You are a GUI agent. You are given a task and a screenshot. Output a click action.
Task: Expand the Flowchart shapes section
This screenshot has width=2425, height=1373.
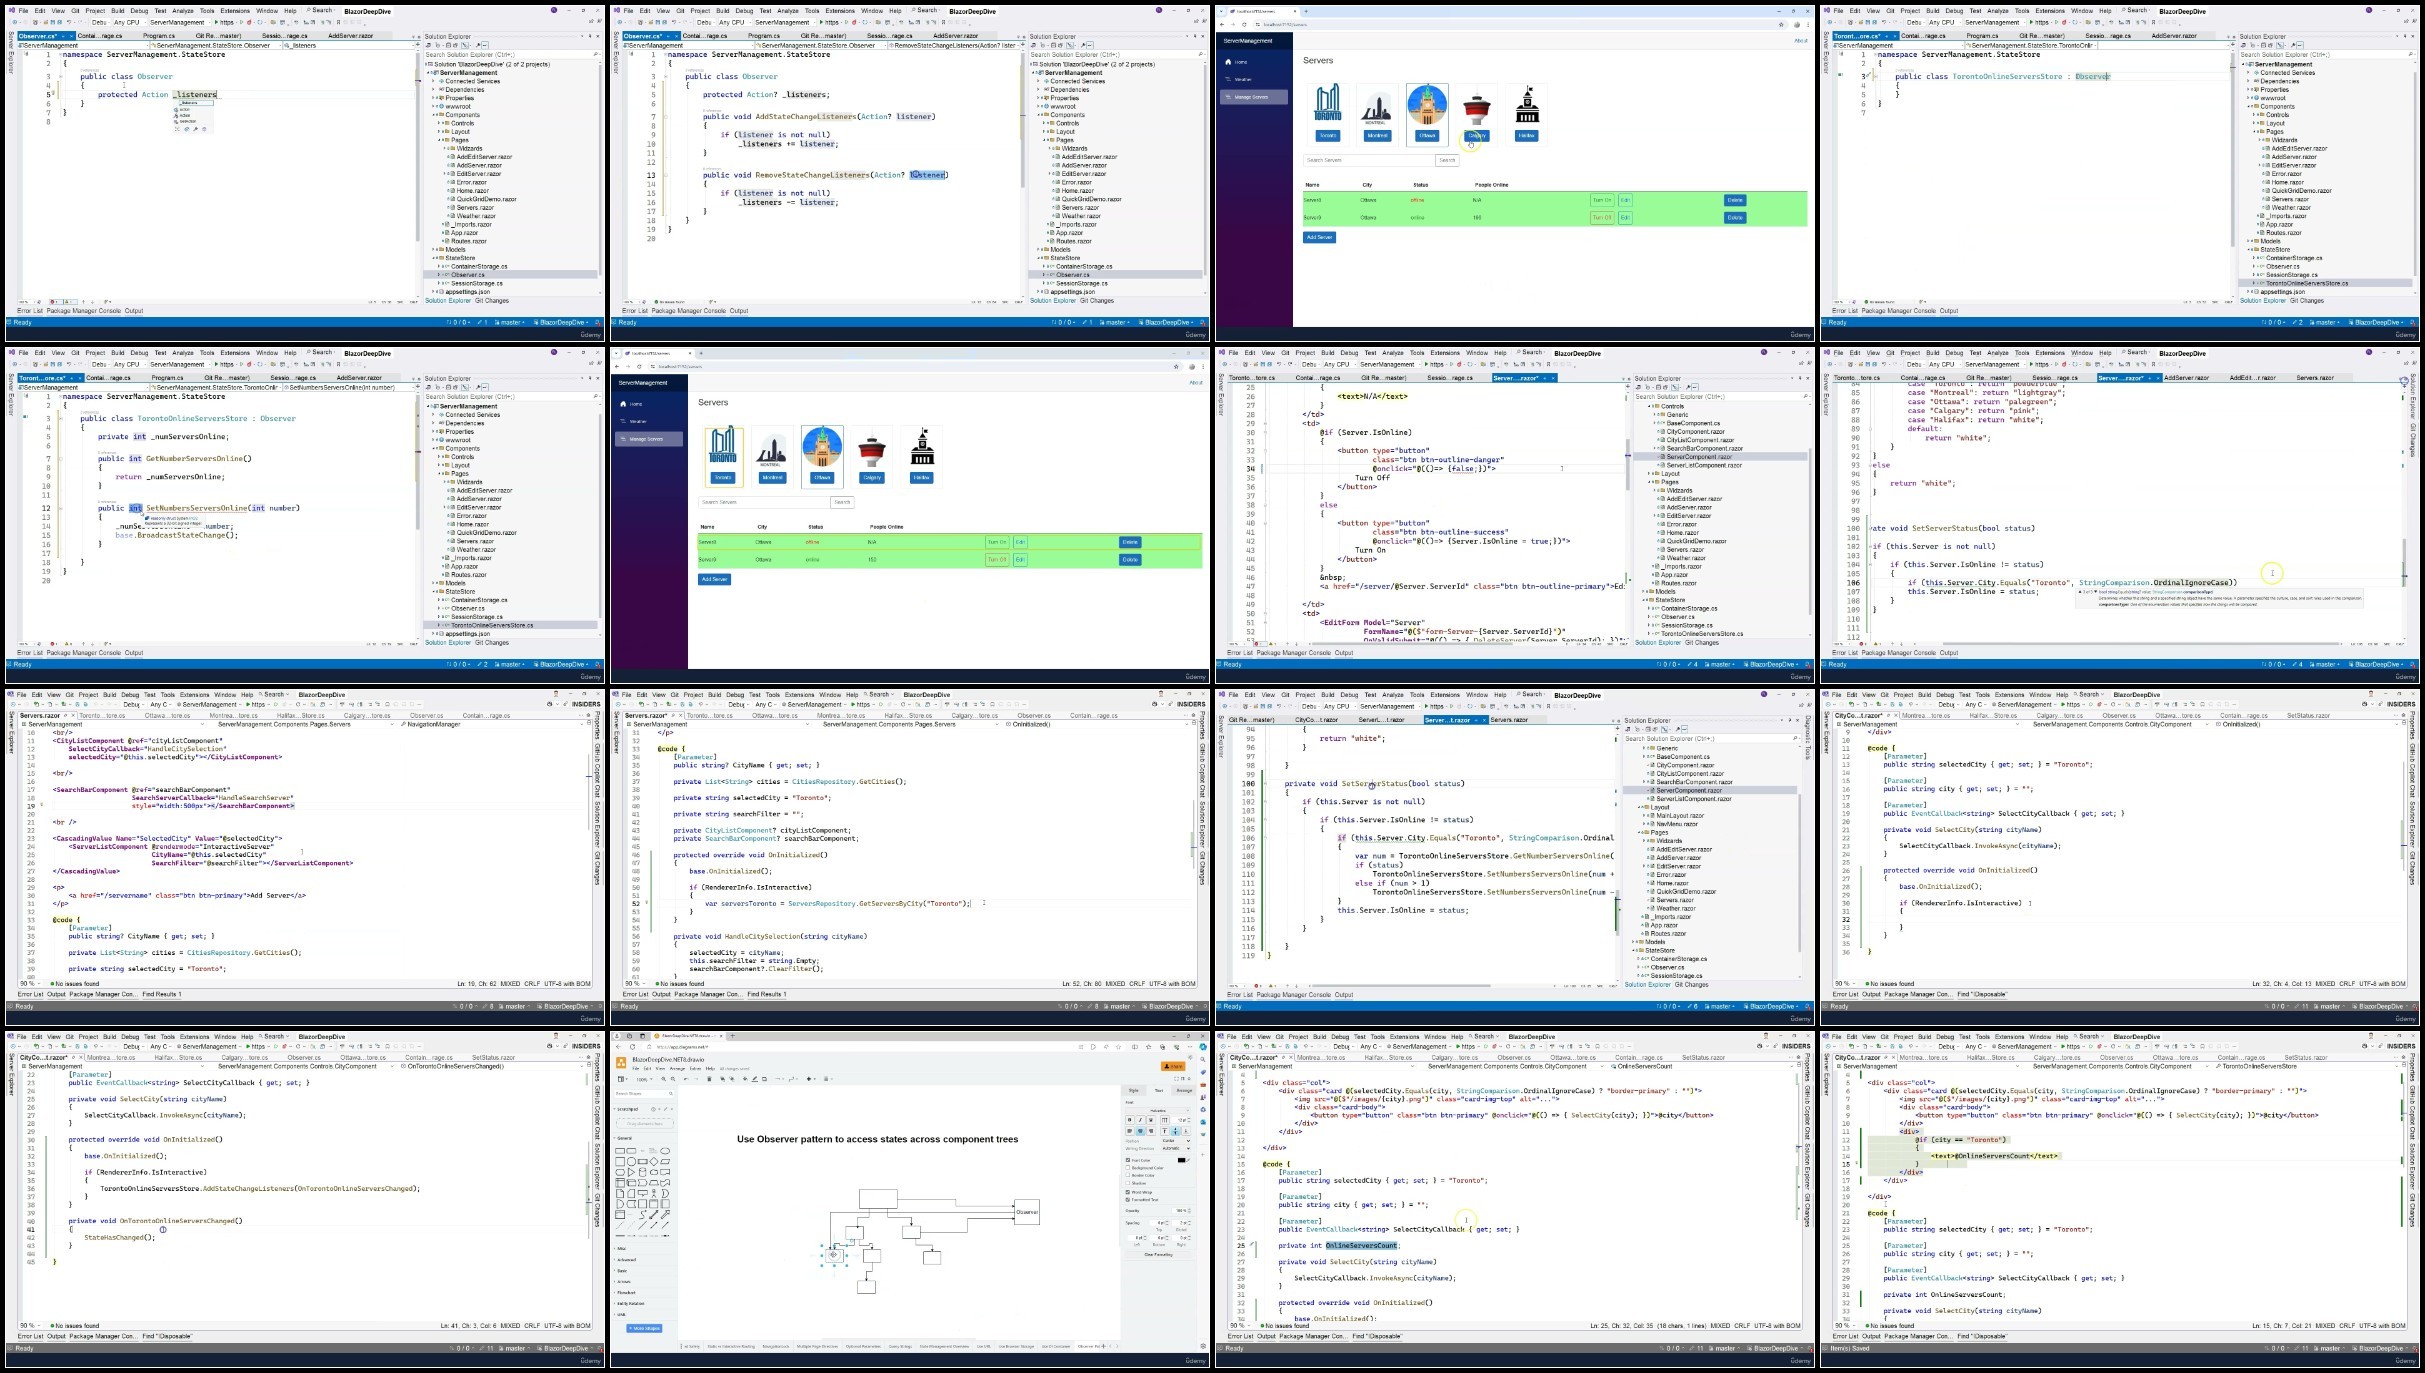pos(626,1293)
